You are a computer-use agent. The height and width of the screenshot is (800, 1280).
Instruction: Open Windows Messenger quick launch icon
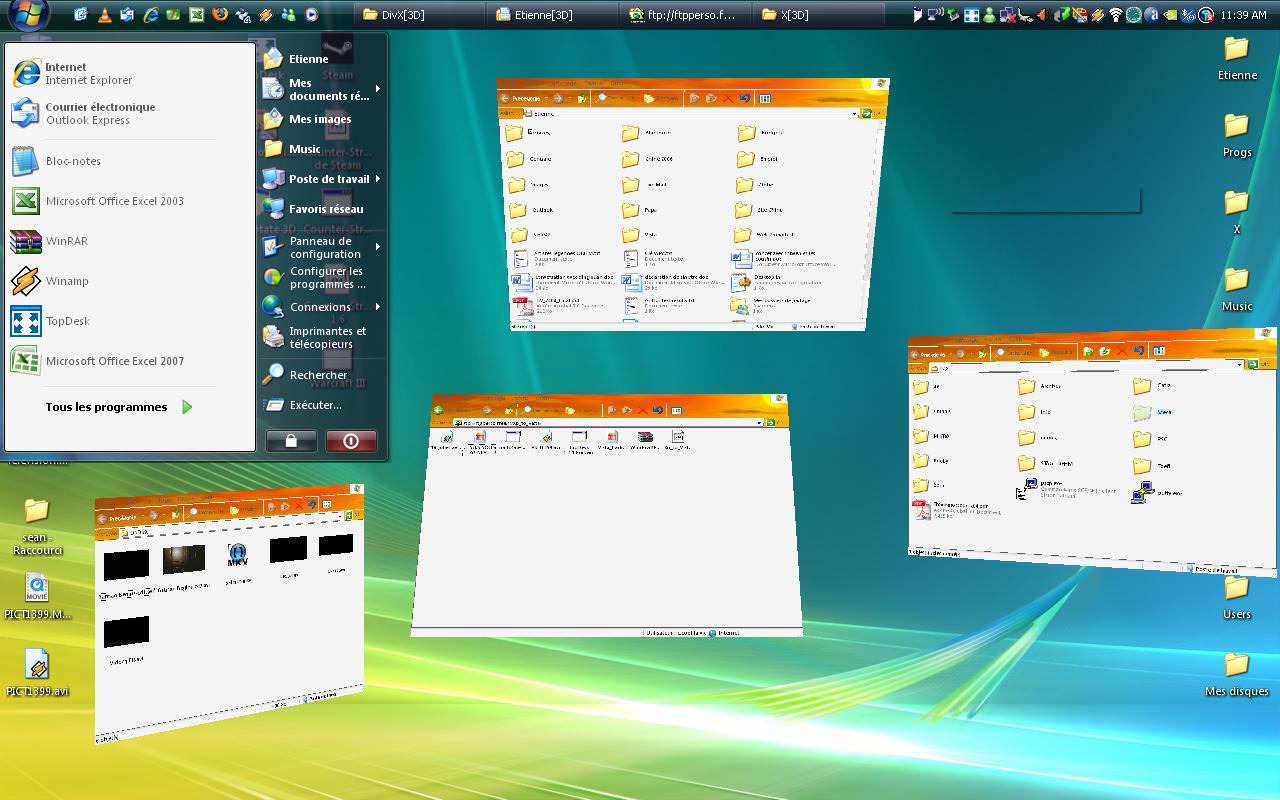click(288, 15)
